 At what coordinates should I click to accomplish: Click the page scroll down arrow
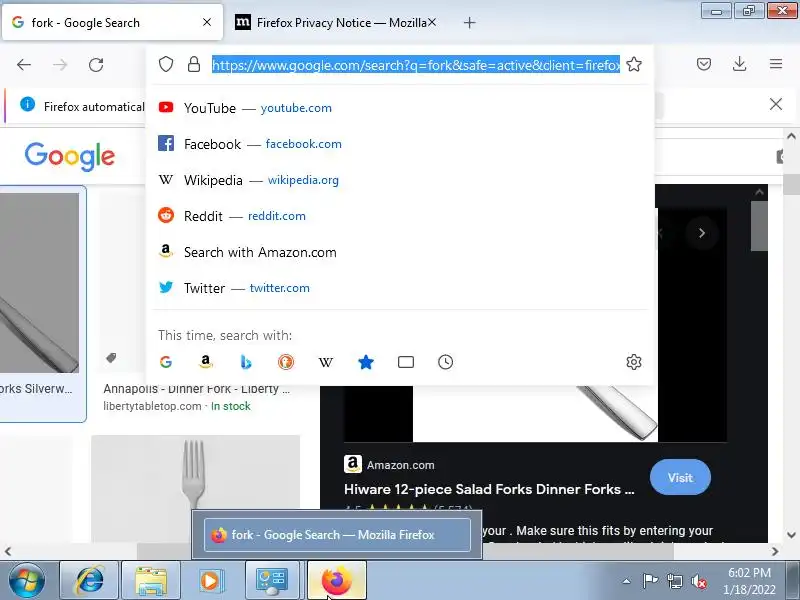(791, 535)
